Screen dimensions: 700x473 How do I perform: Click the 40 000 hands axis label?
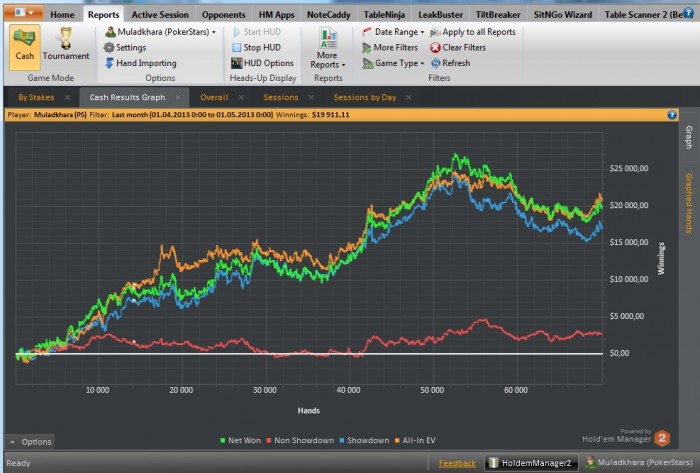point(348,390)
